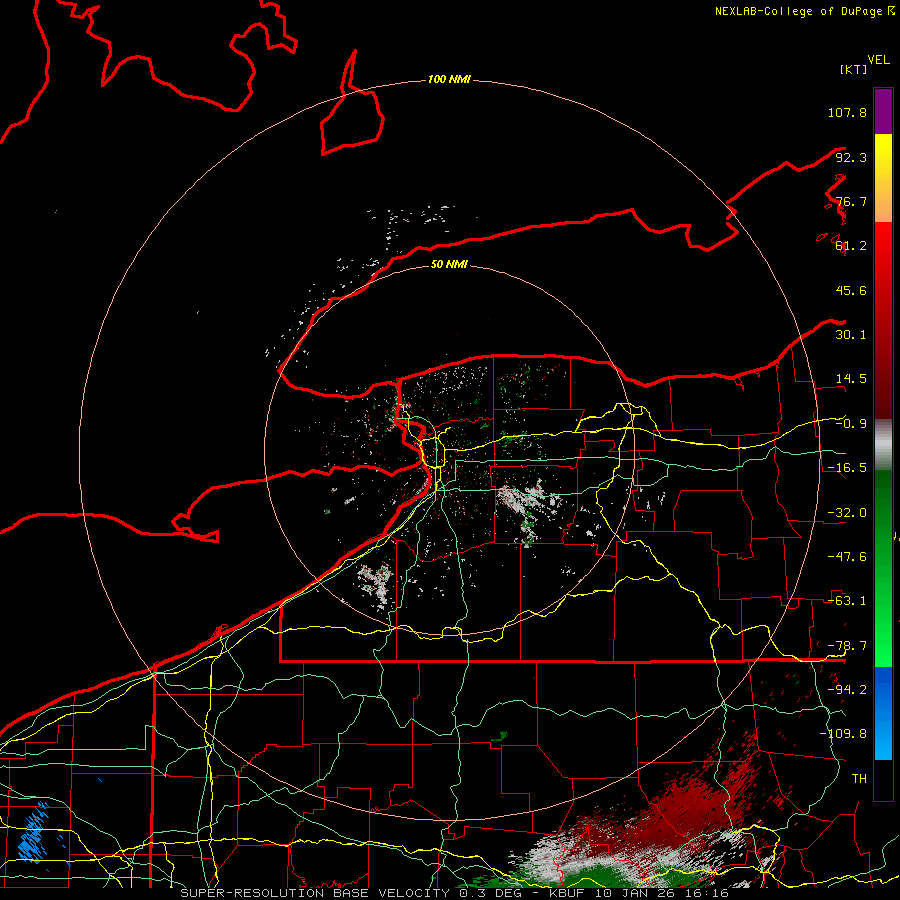Click the TH label on the legend
Image resolution: width=900 pixels, height=900 pixels.
tap(859, 778)
